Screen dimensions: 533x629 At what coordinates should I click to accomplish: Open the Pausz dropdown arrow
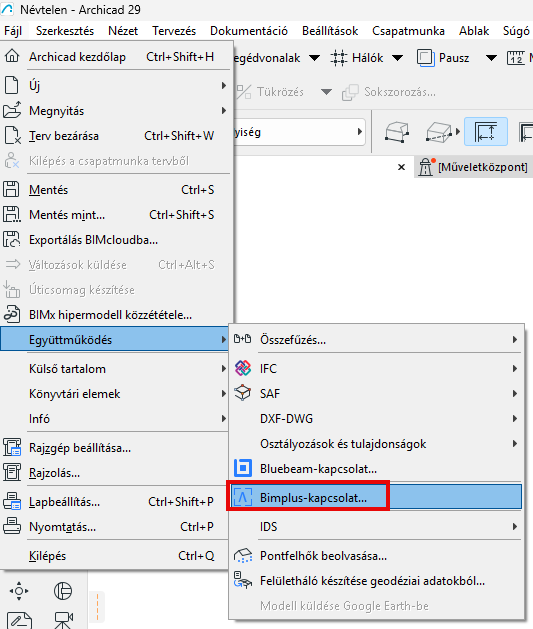click(491, 58)
